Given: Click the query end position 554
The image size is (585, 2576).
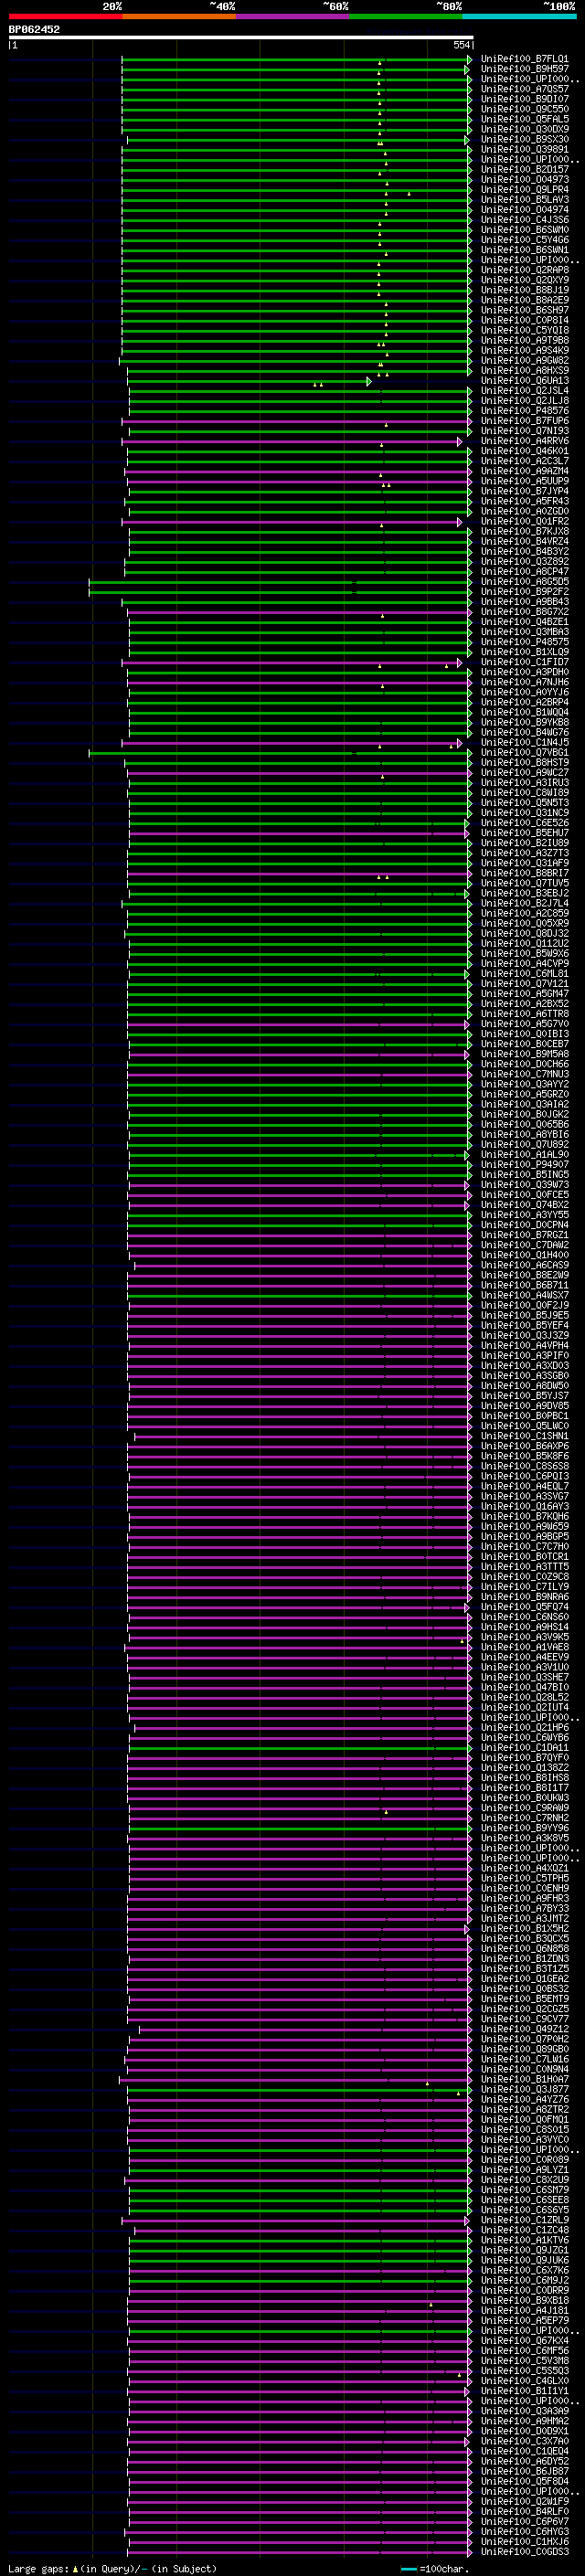Looking at the screenshot, I should click(x=461, y=45).
